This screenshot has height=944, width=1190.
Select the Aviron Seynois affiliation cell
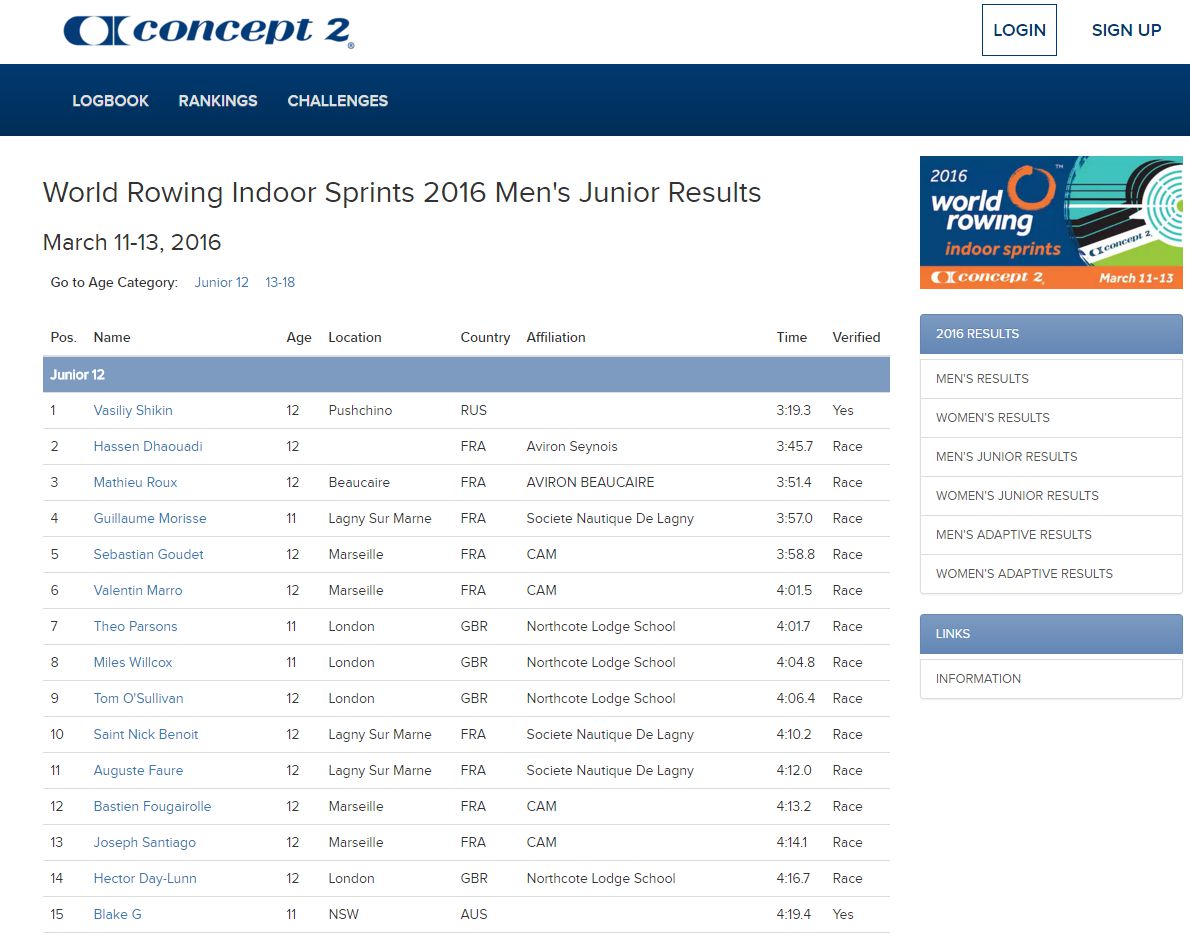(571, 446)
